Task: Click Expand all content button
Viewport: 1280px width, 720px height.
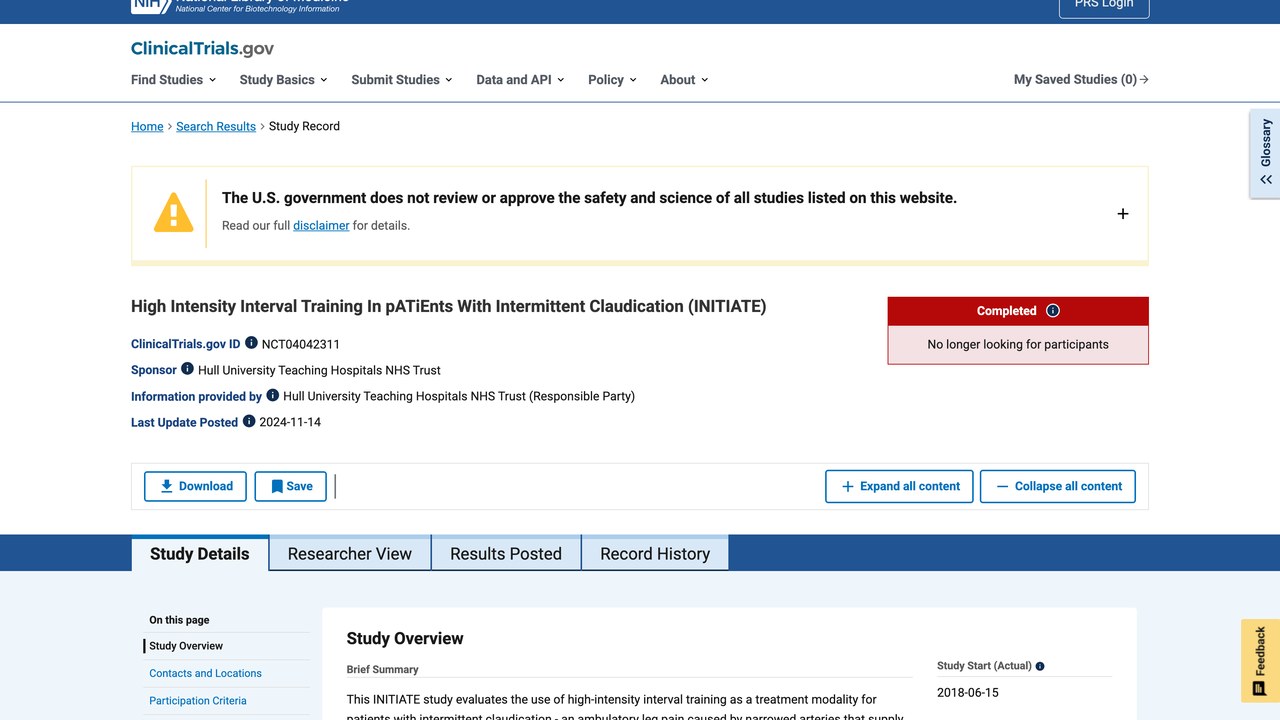Action: [899, 486]
